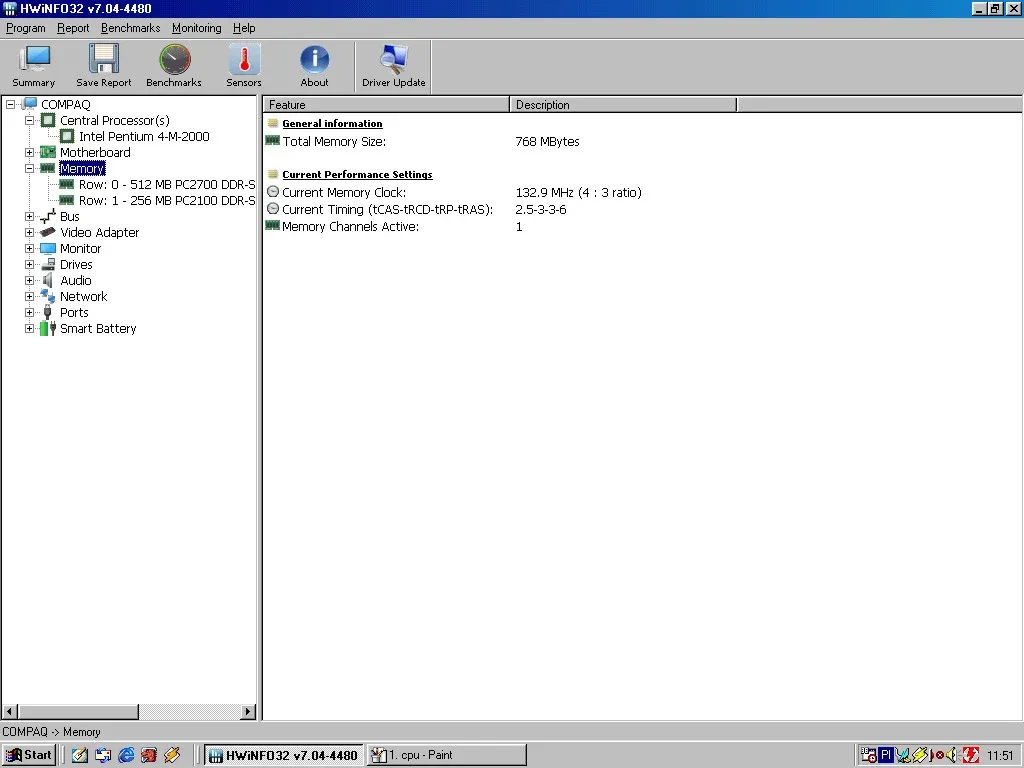Click HWiNFO32 v7.04-4480 taskbar button
Viewport: 1024px width, 768px height.
[x=284, y=755]
